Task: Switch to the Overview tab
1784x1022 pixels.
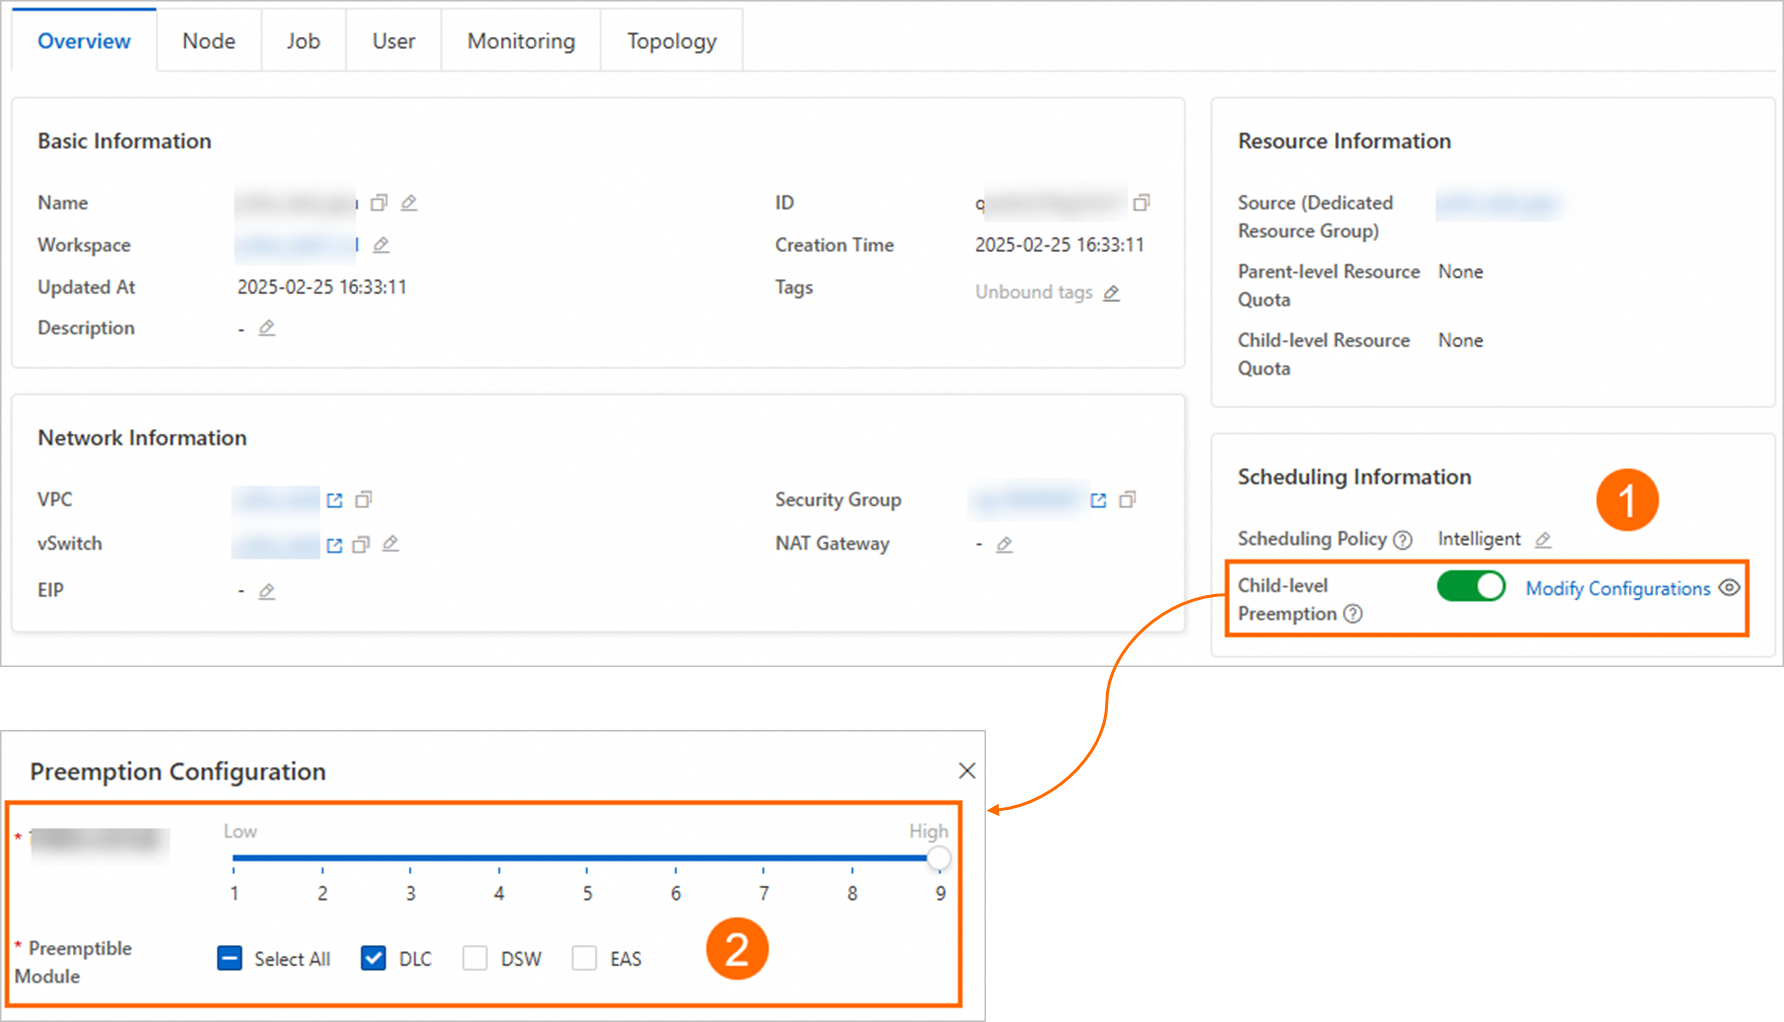Action: tap(84, 41)
